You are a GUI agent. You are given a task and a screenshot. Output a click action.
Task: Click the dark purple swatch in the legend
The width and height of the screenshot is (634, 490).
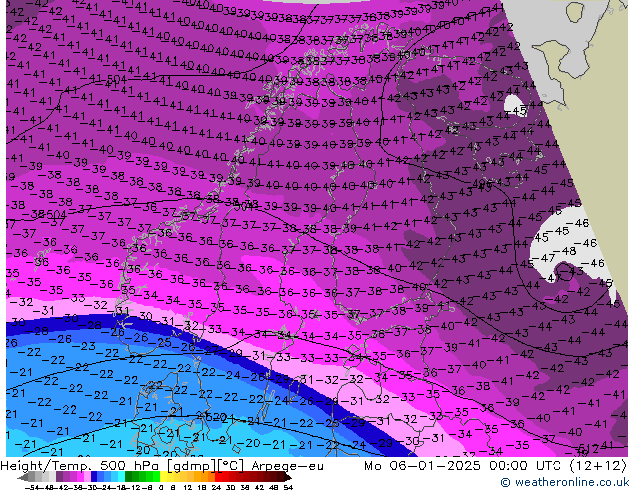point(59,477)
